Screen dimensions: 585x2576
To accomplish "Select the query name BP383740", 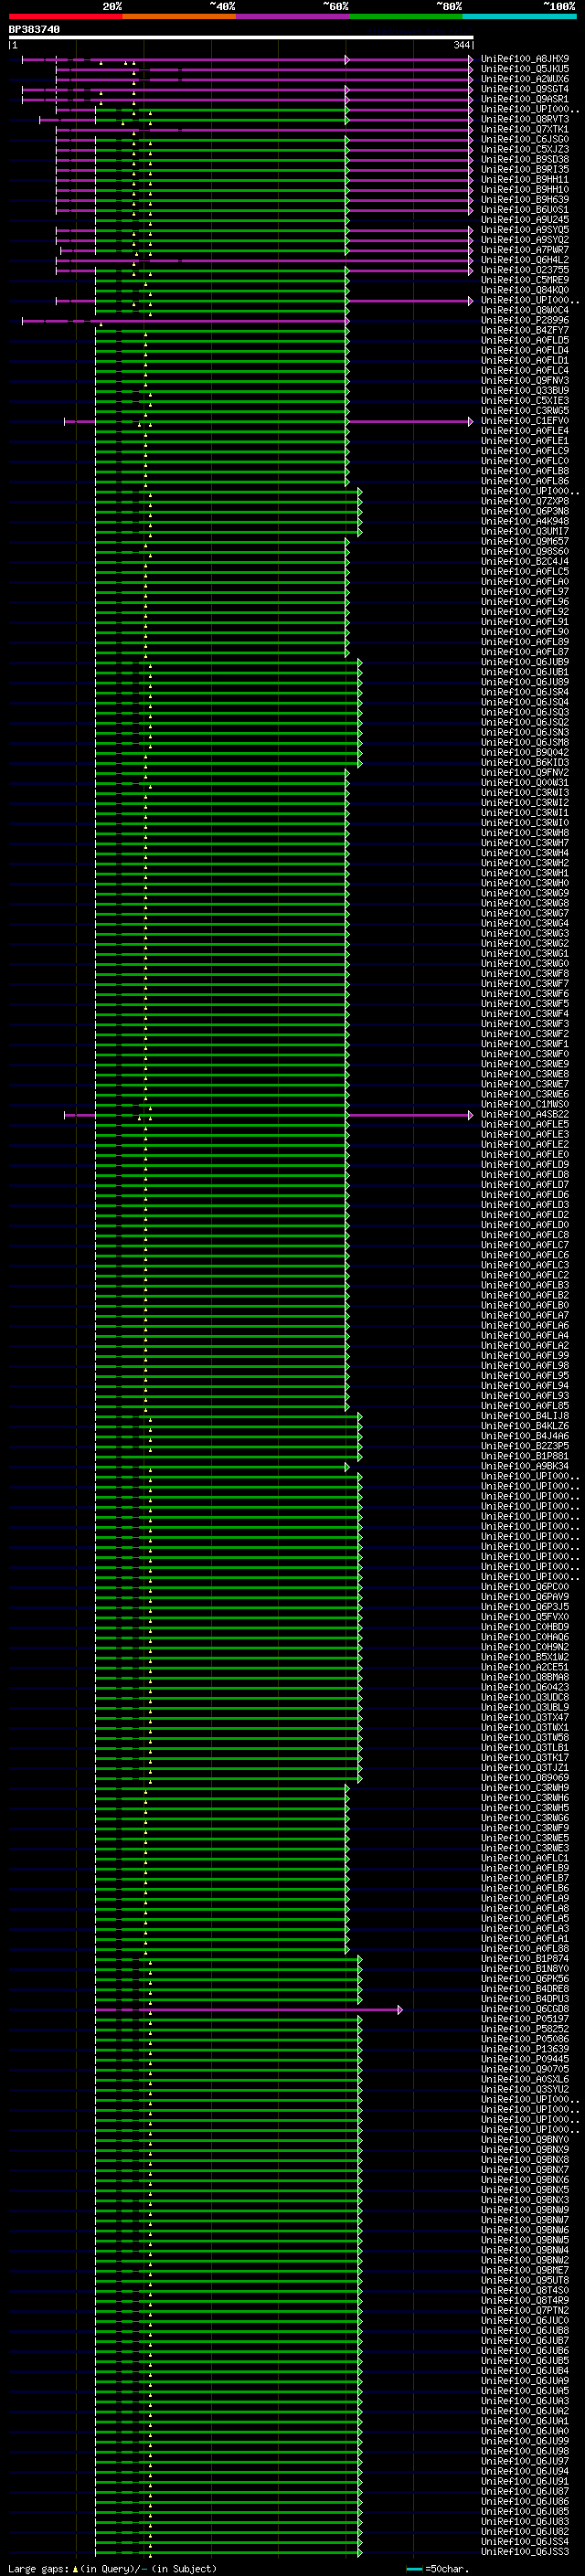I will pyautogui.click(x=34, y=30).
